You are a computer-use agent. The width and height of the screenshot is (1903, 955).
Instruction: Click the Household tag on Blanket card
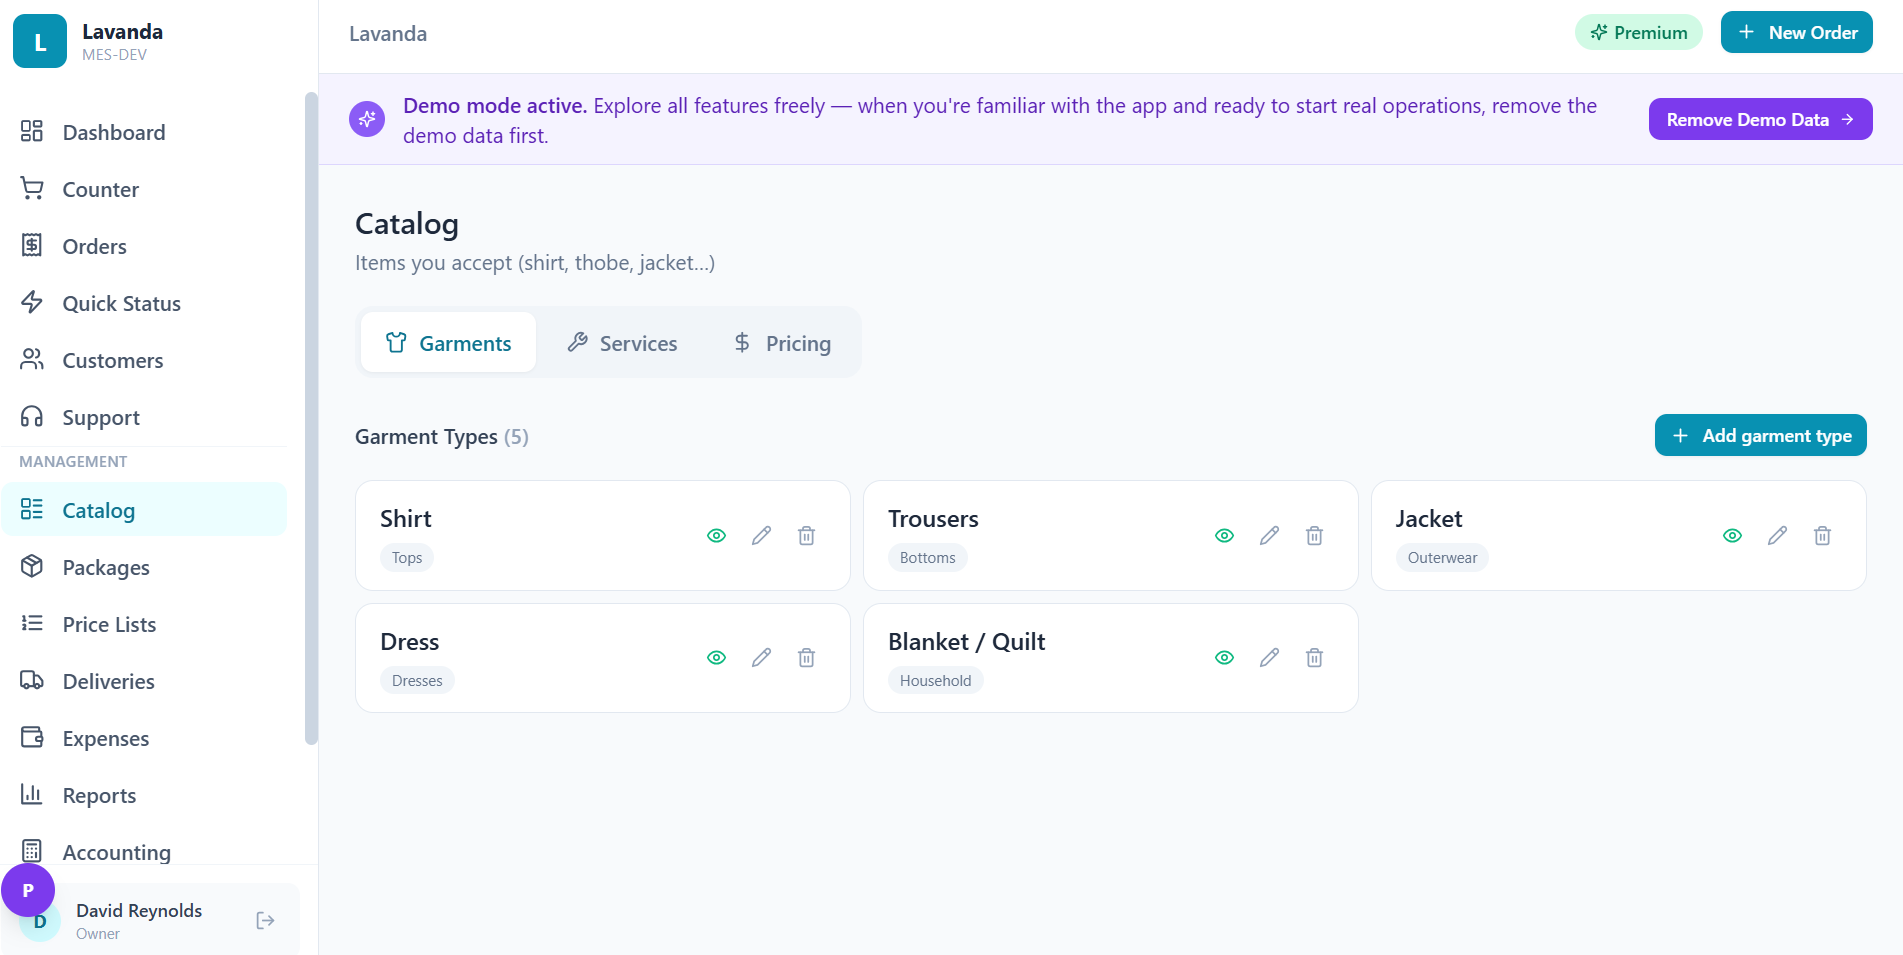click(x=935, y=680)
